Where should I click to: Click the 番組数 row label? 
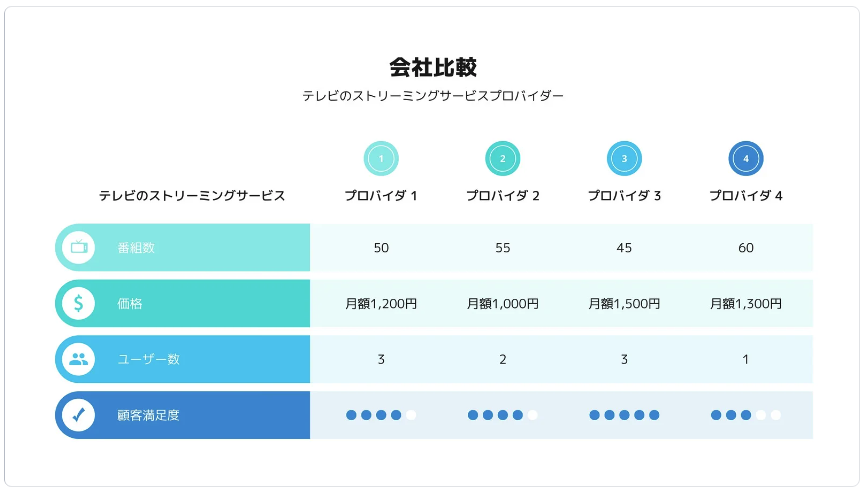click(x=136, y=248)
